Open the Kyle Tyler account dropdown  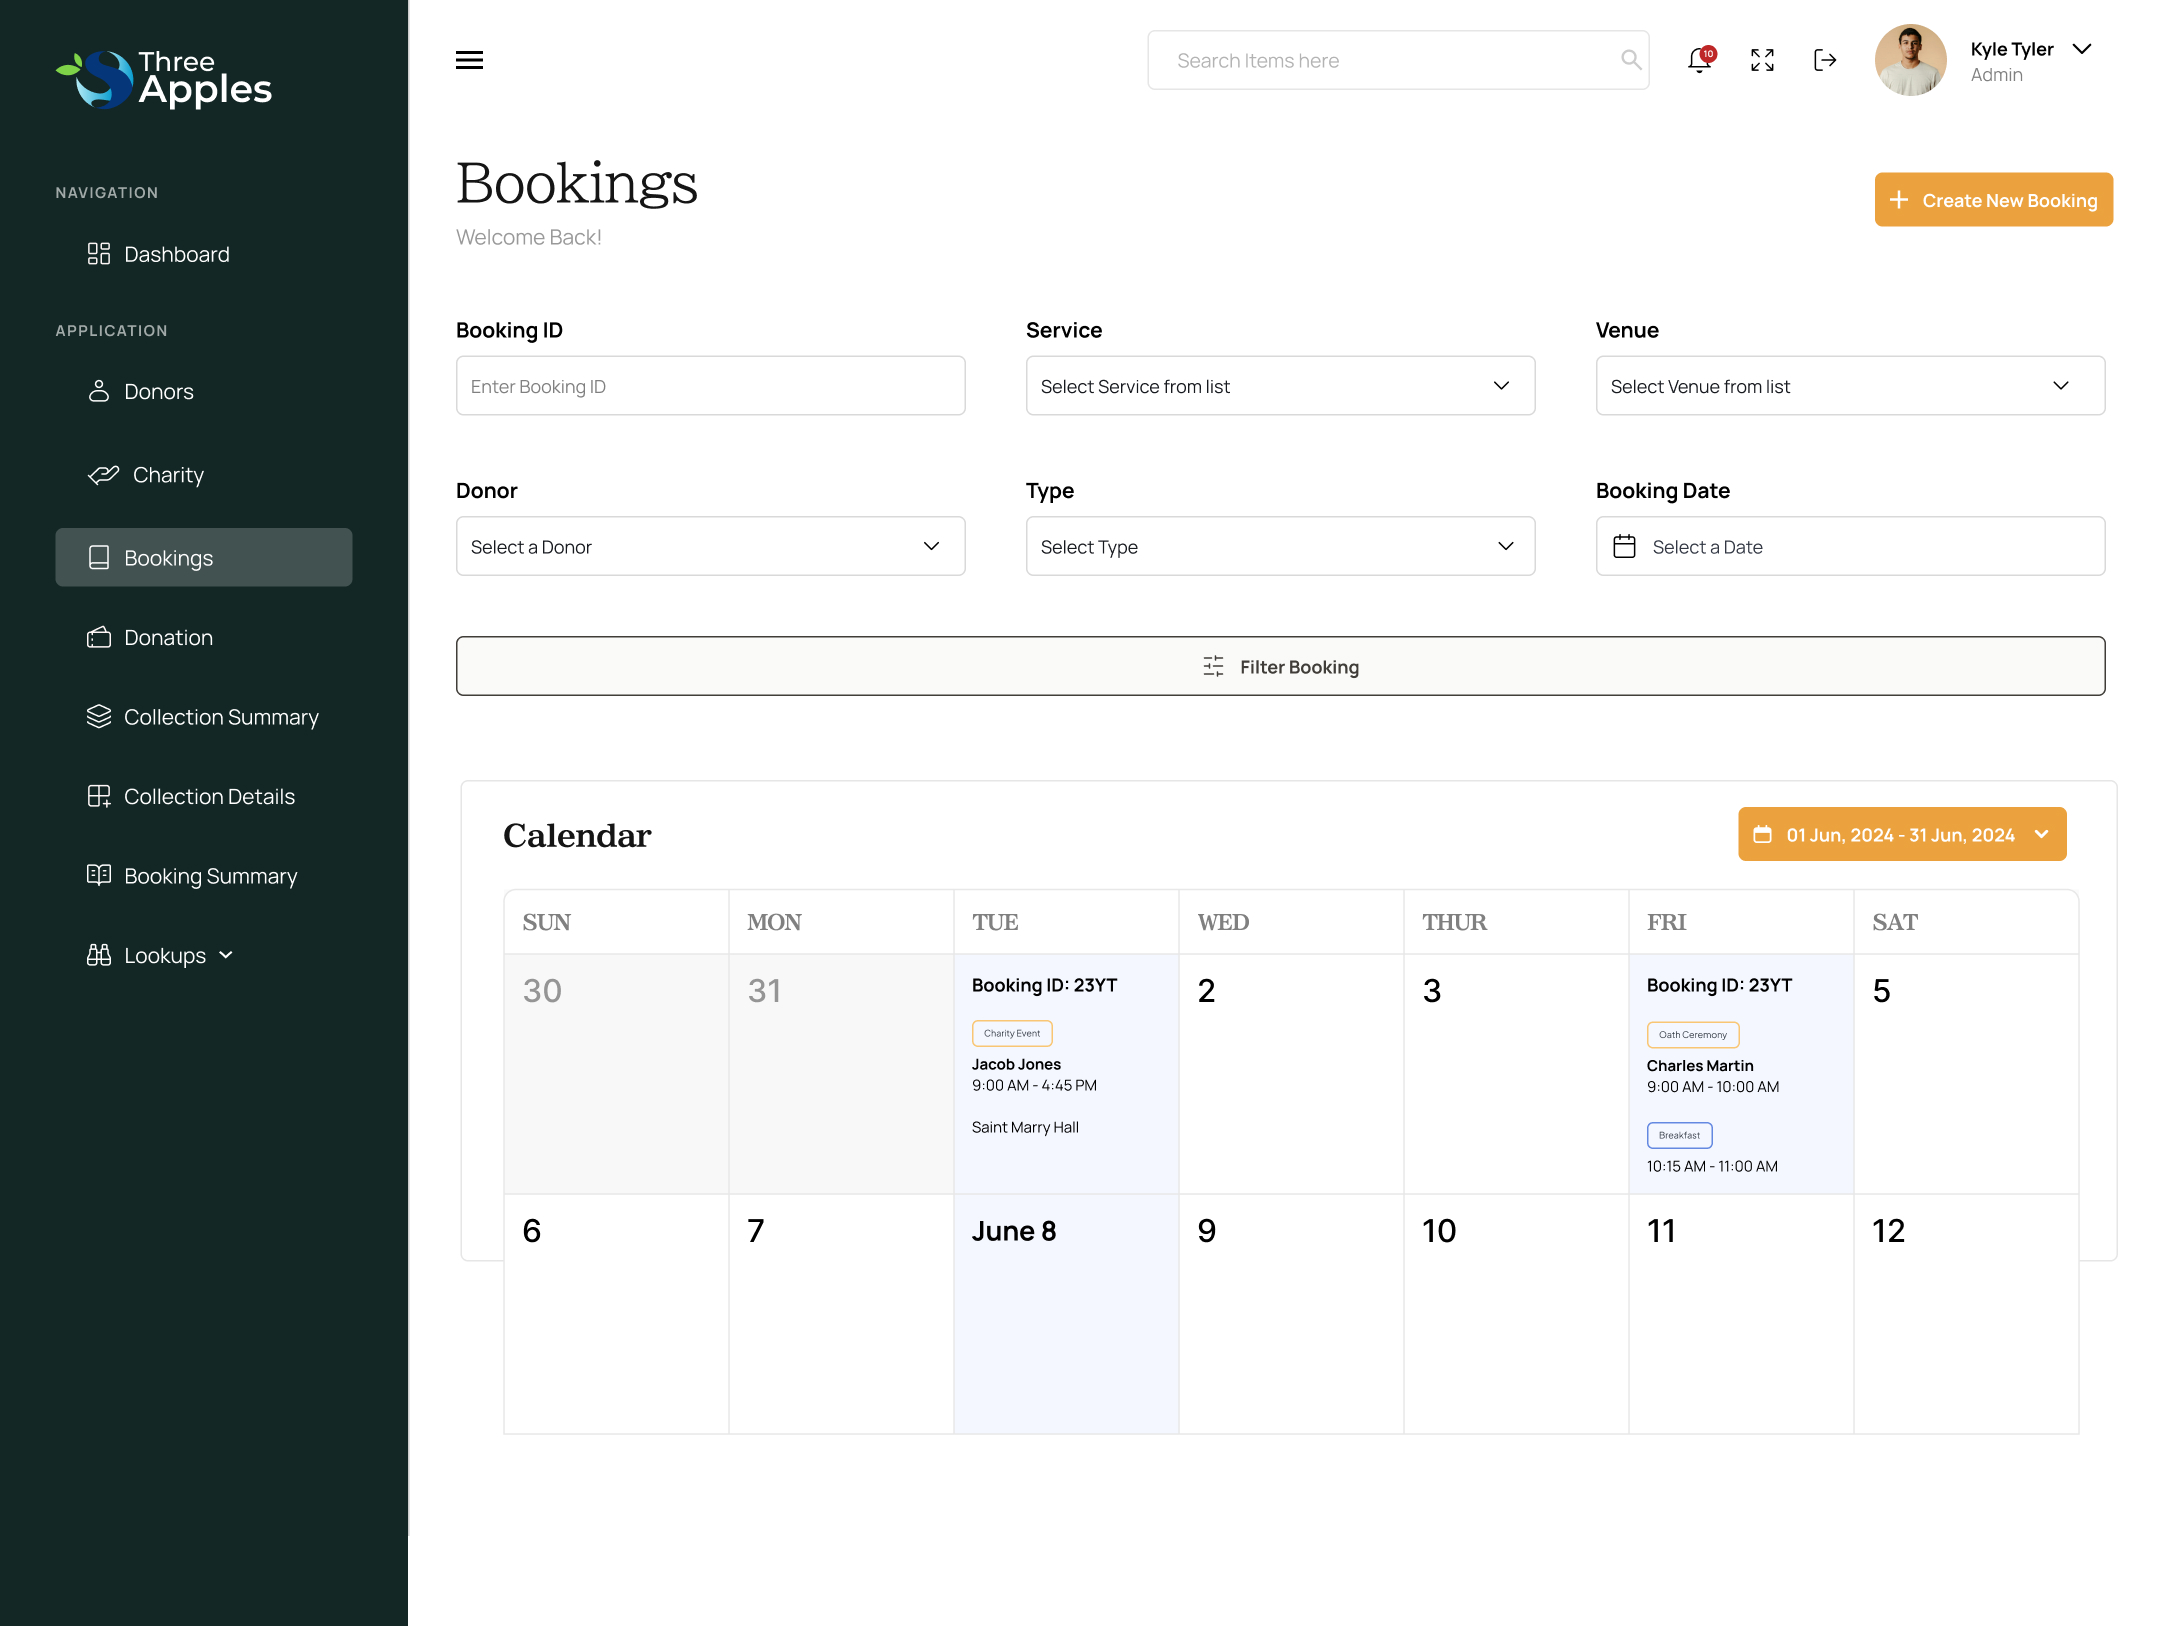(2082, 48)
